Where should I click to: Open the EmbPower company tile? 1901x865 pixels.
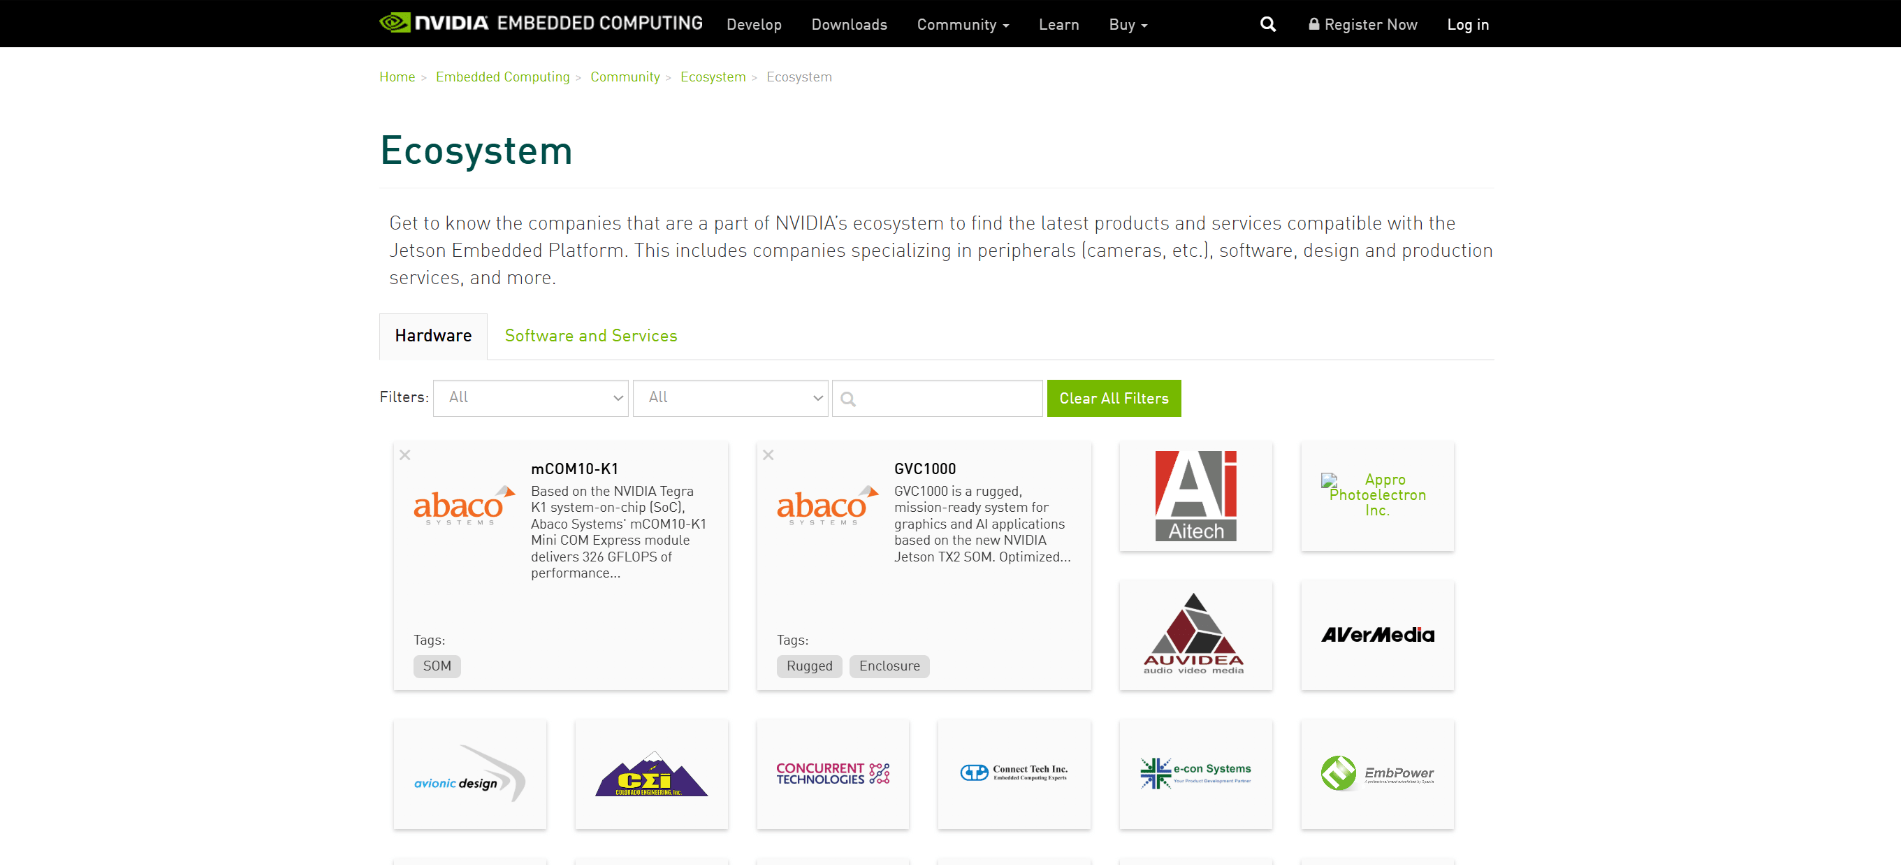point(1377,774)
